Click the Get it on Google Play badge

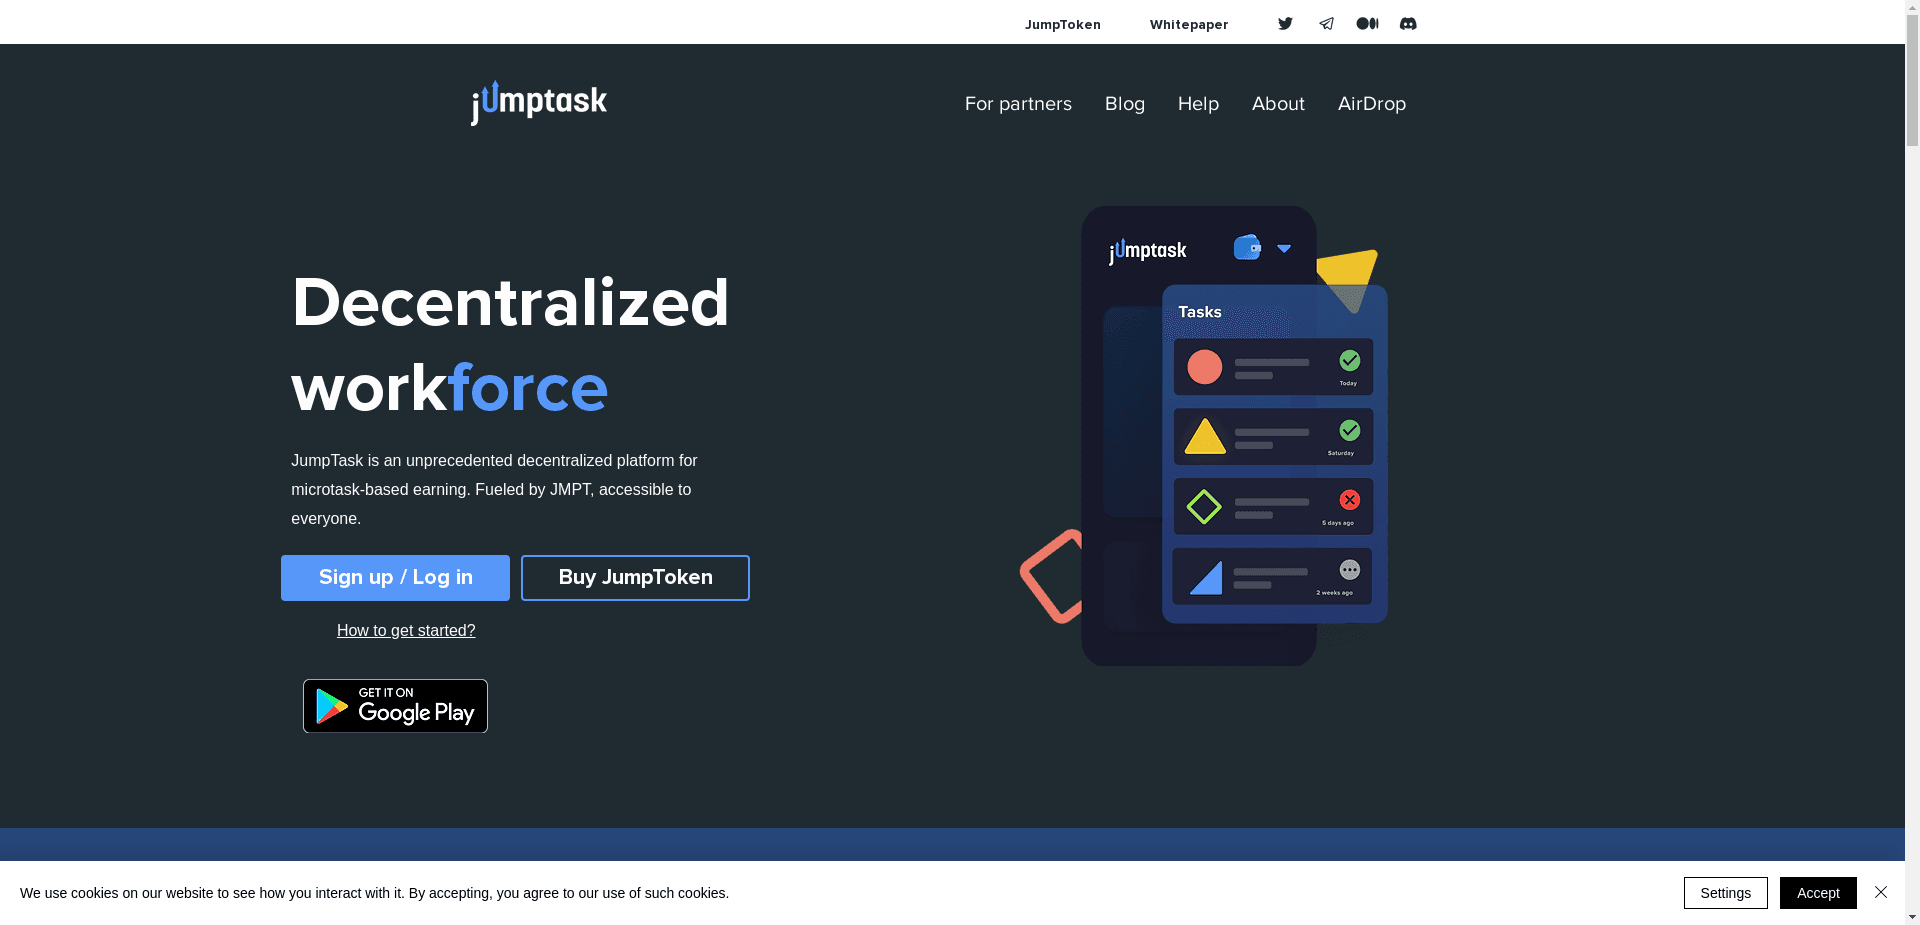tap(394, 705)
